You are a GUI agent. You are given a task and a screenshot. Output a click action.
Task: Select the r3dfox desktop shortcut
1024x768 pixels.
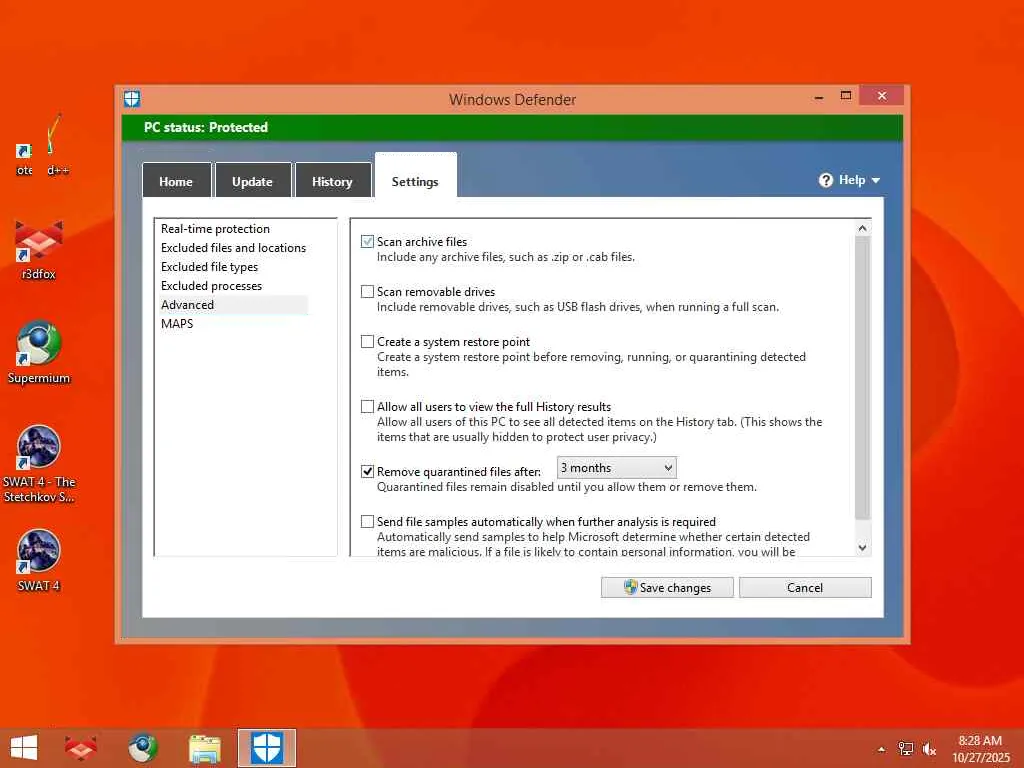(x=39, y=250)
